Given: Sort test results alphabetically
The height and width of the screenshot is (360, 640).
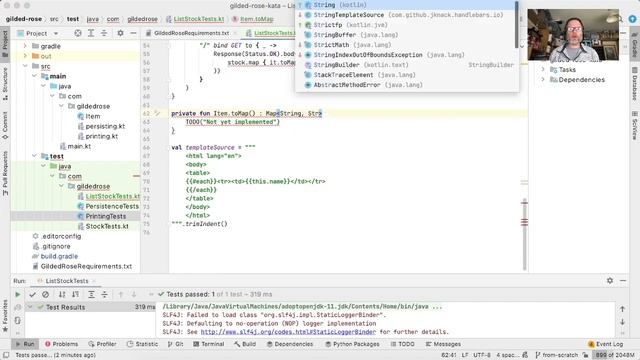Looking at the screenshot, I should pos(62,294).
